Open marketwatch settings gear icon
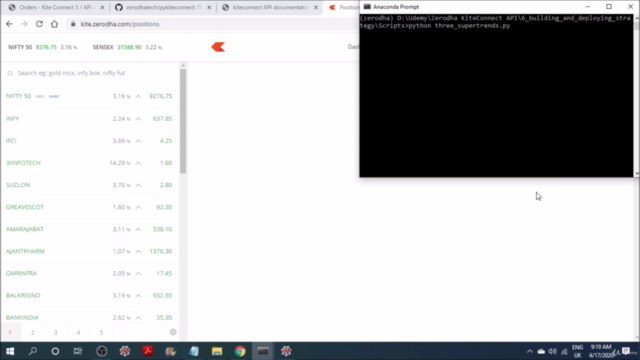 click(x=173, y=332)
